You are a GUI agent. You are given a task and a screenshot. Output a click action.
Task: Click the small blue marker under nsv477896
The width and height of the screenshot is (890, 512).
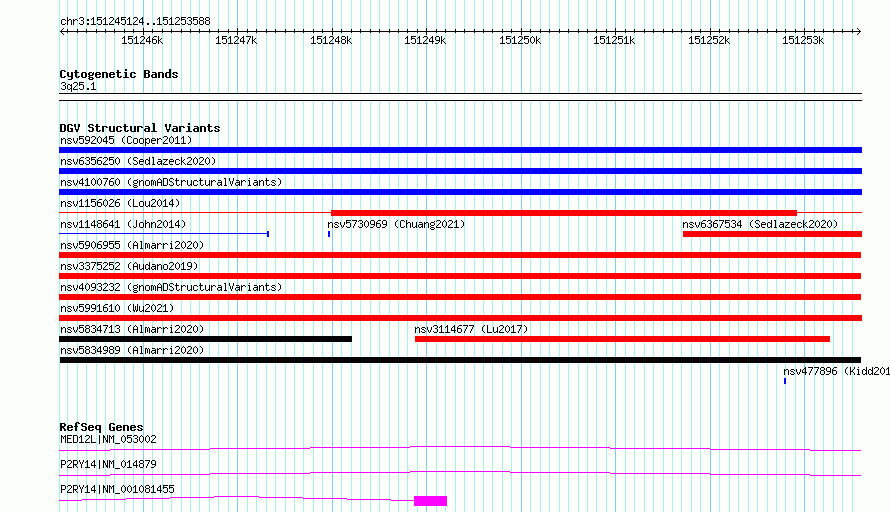point(785,381)
